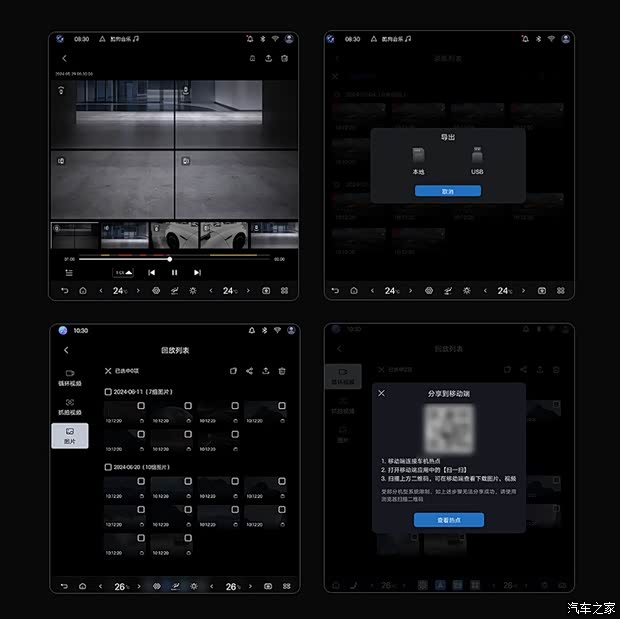Select the last filmstrip thumbnail on playback screen

[x=274, y=235]
